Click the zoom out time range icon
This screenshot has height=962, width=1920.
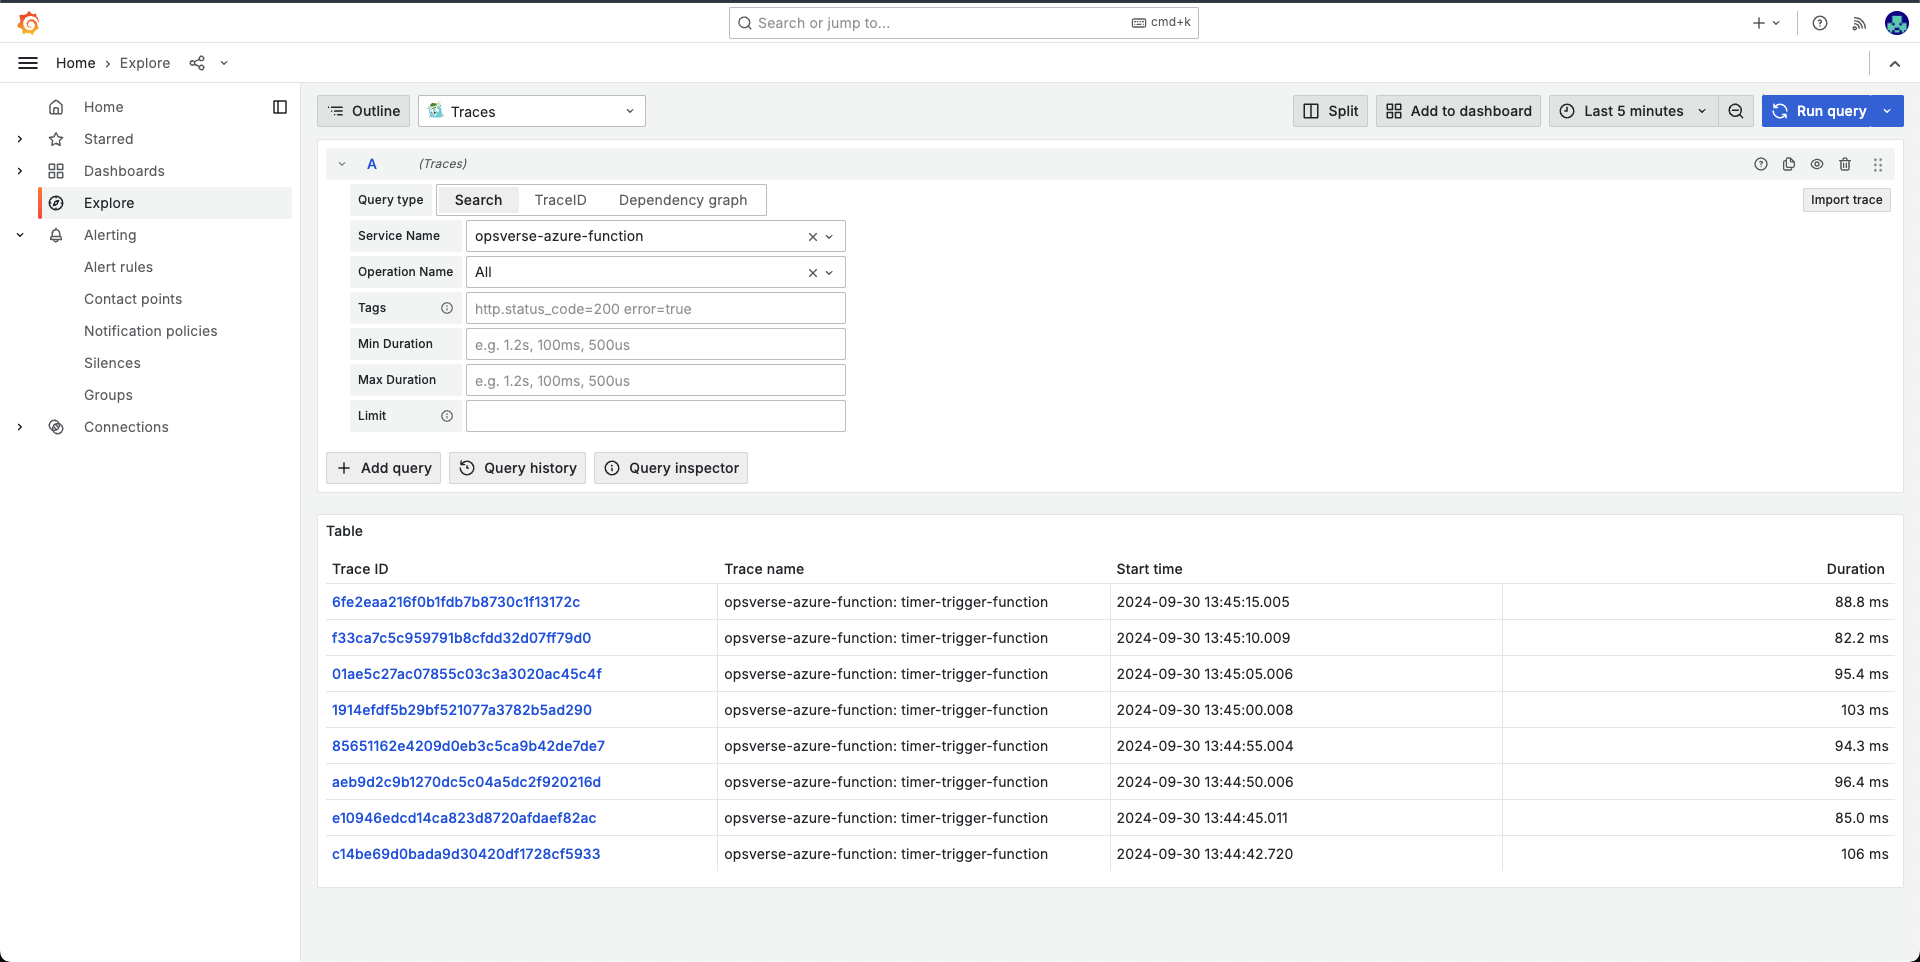pyautogui.click(x=1736, y=111)
